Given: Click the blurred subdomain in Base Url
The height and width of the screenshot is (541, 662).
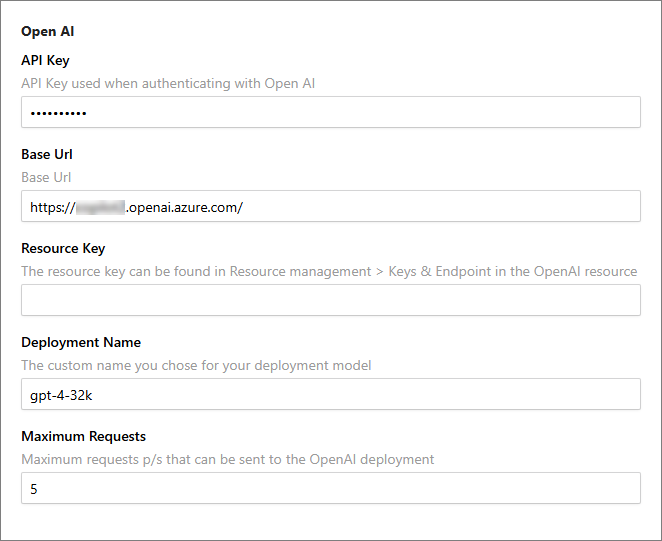Looking at the screenshot, I should coord(100,207).
